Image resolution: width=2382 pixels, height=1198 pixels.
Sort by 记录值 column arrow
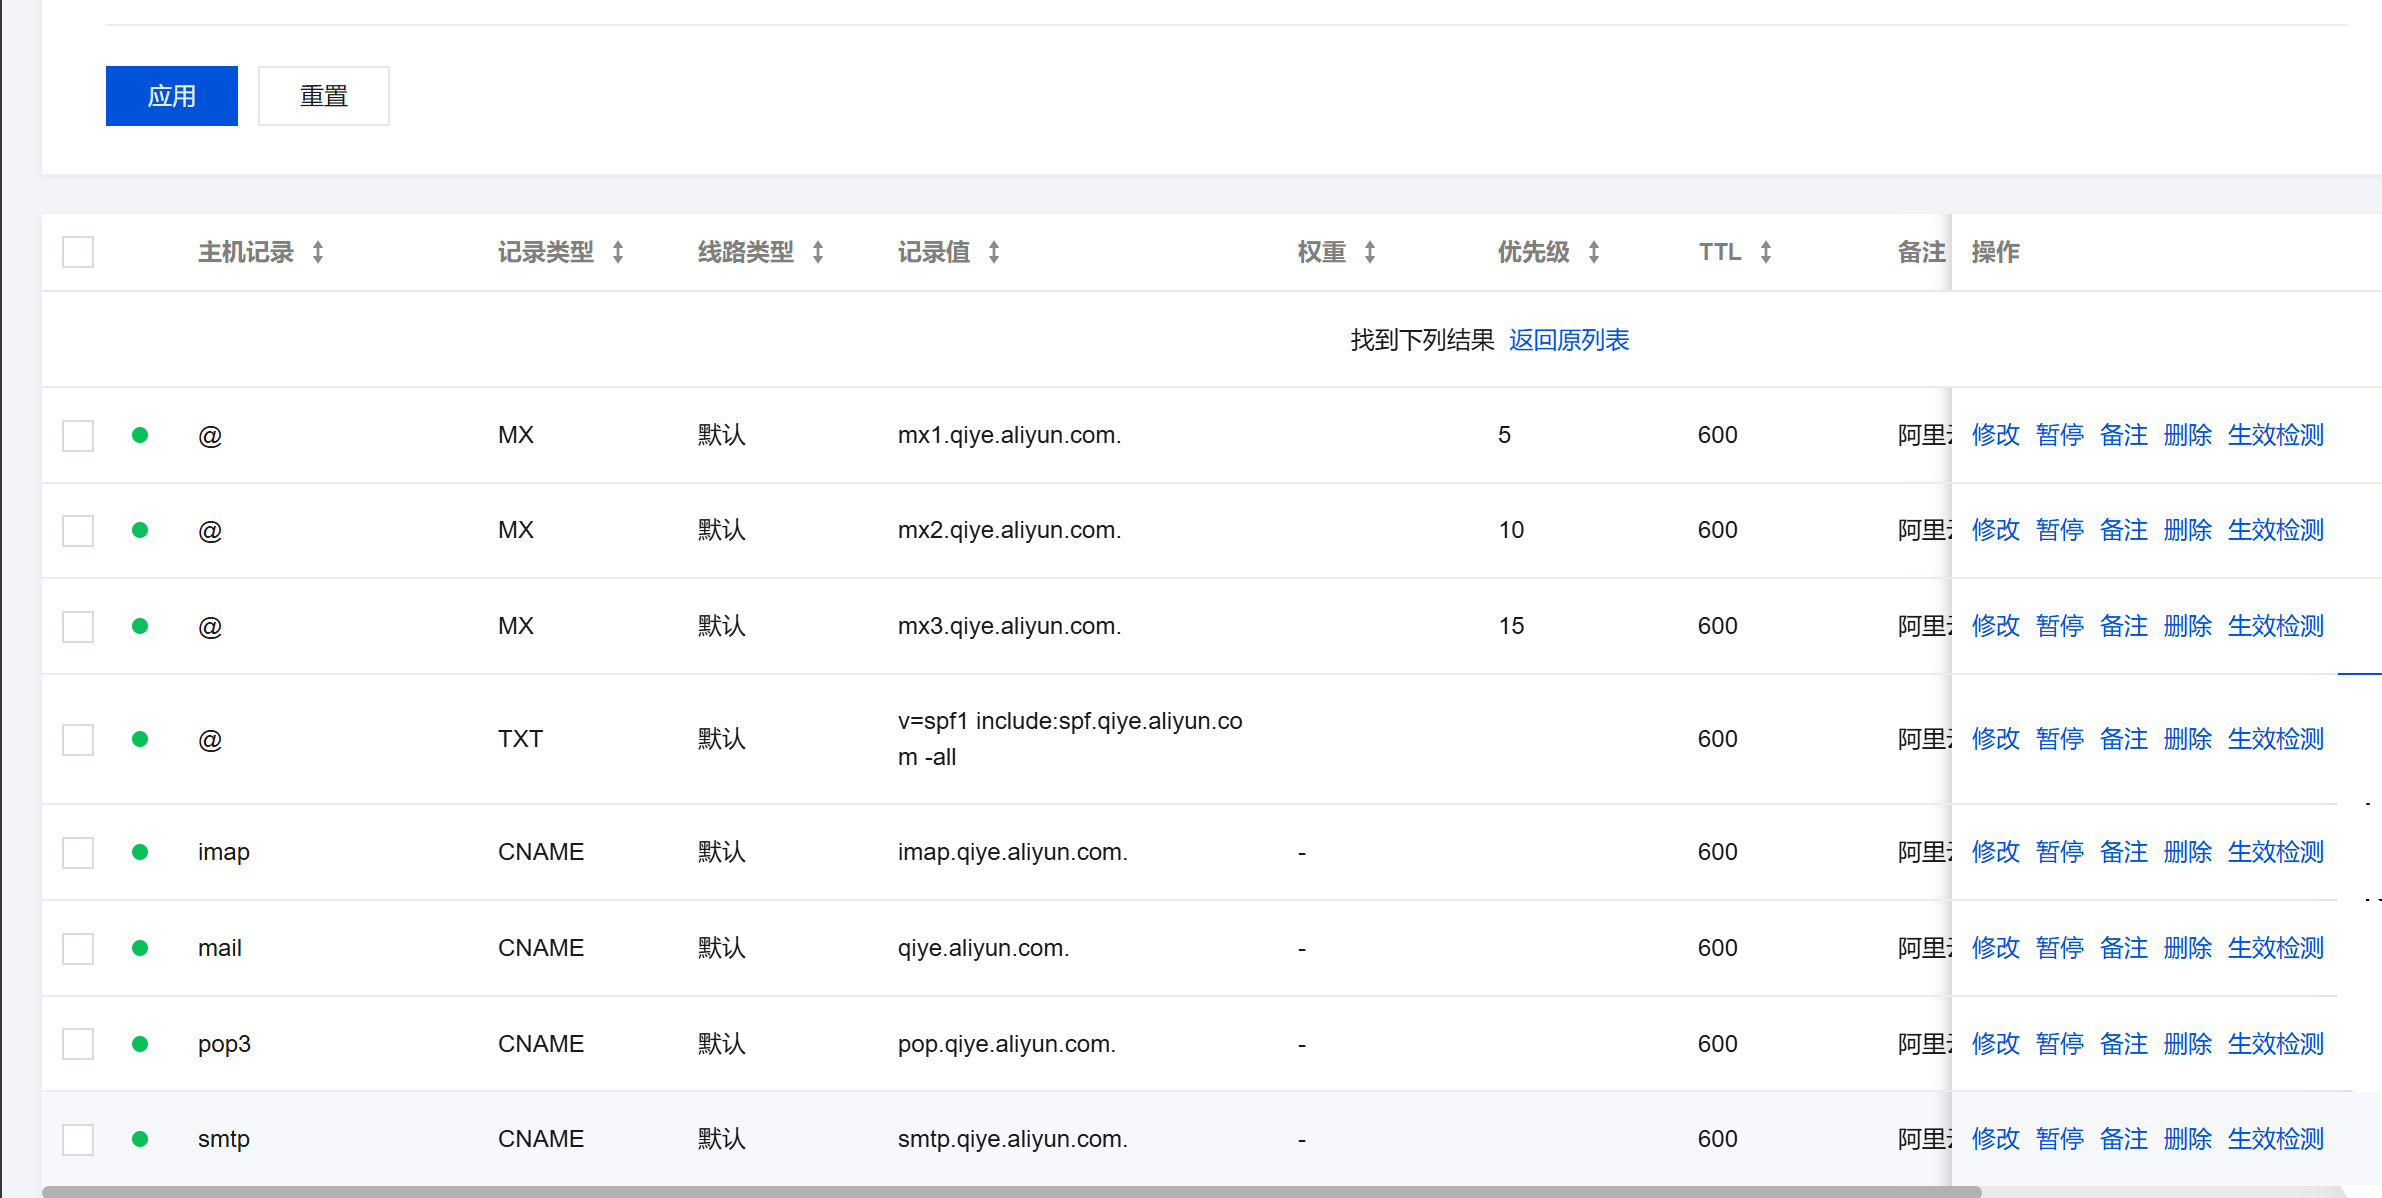[x=994, y=252]
